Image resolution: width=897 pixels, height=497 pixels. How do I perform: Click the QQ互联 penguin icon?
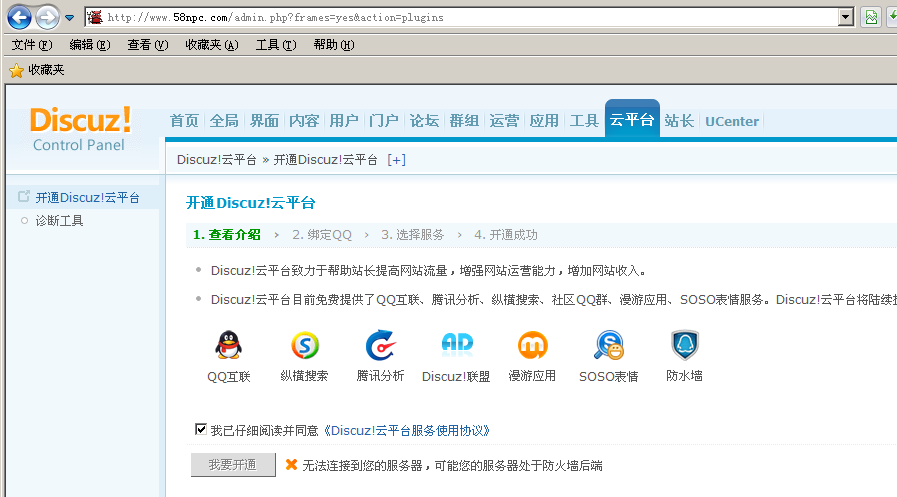point(228,345)
